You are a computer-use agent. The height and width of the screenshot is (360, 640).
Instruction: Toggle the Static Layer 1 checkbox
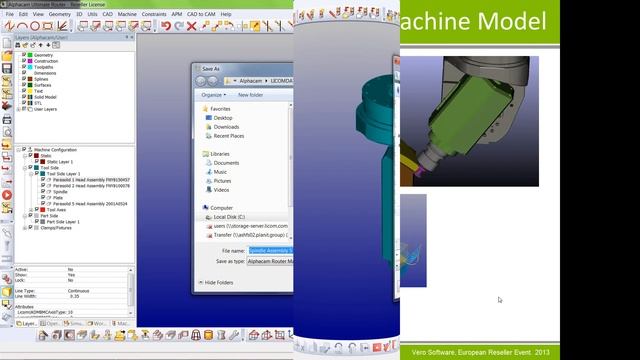point(36,162)
